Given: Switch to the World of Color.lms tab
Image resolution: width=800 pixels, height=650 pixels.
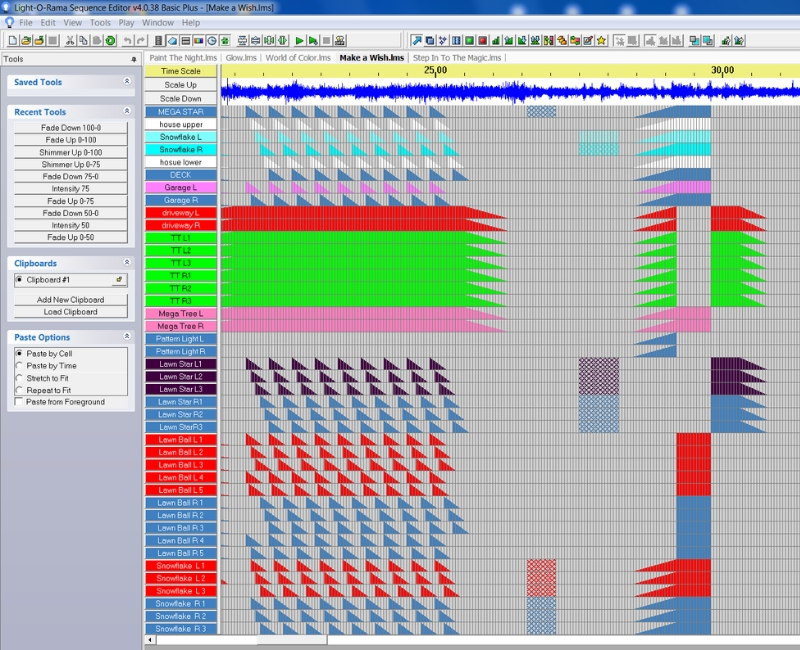Looking at the screenshot, I should click(x=298, y=58).
